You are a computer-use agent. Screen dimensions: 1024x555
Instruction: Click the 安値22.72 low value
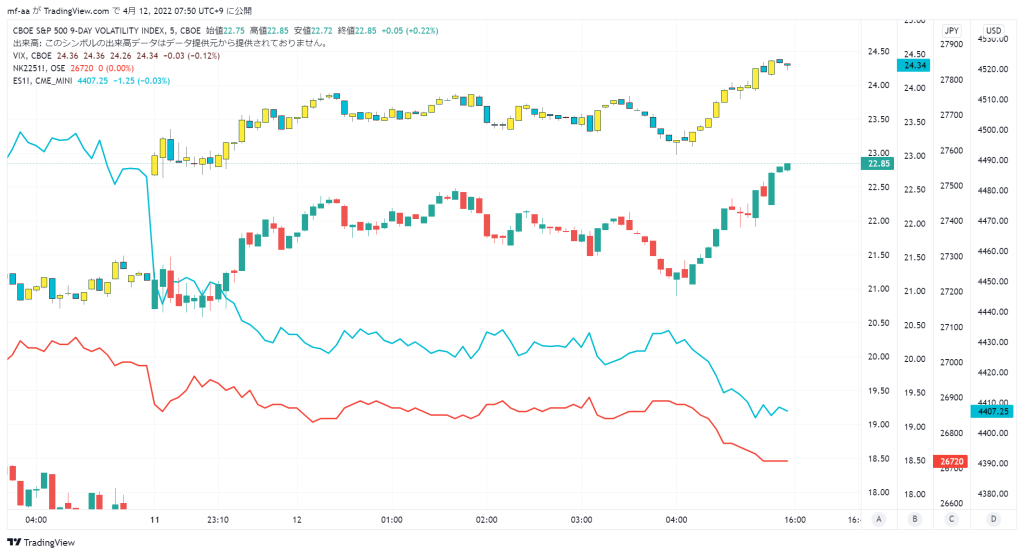click(x=313, y=31)
